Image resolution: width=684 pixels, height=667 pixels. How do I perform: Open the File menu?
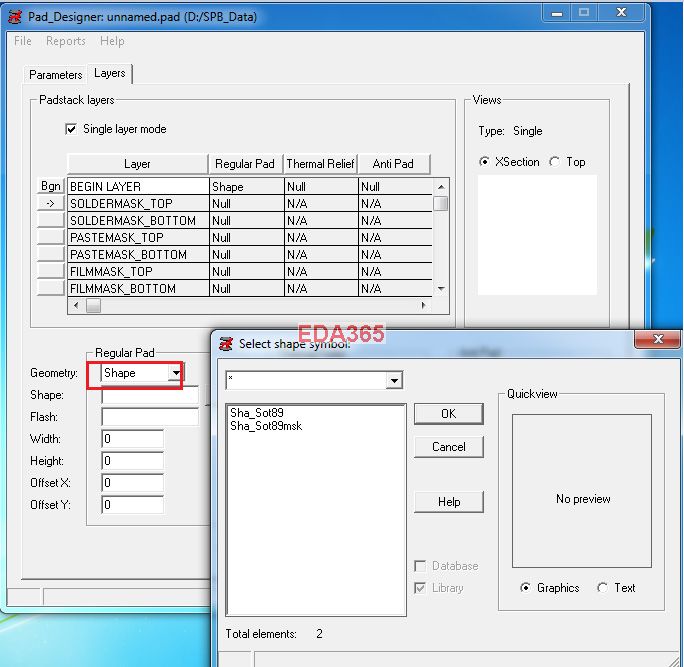click(23, 41)
